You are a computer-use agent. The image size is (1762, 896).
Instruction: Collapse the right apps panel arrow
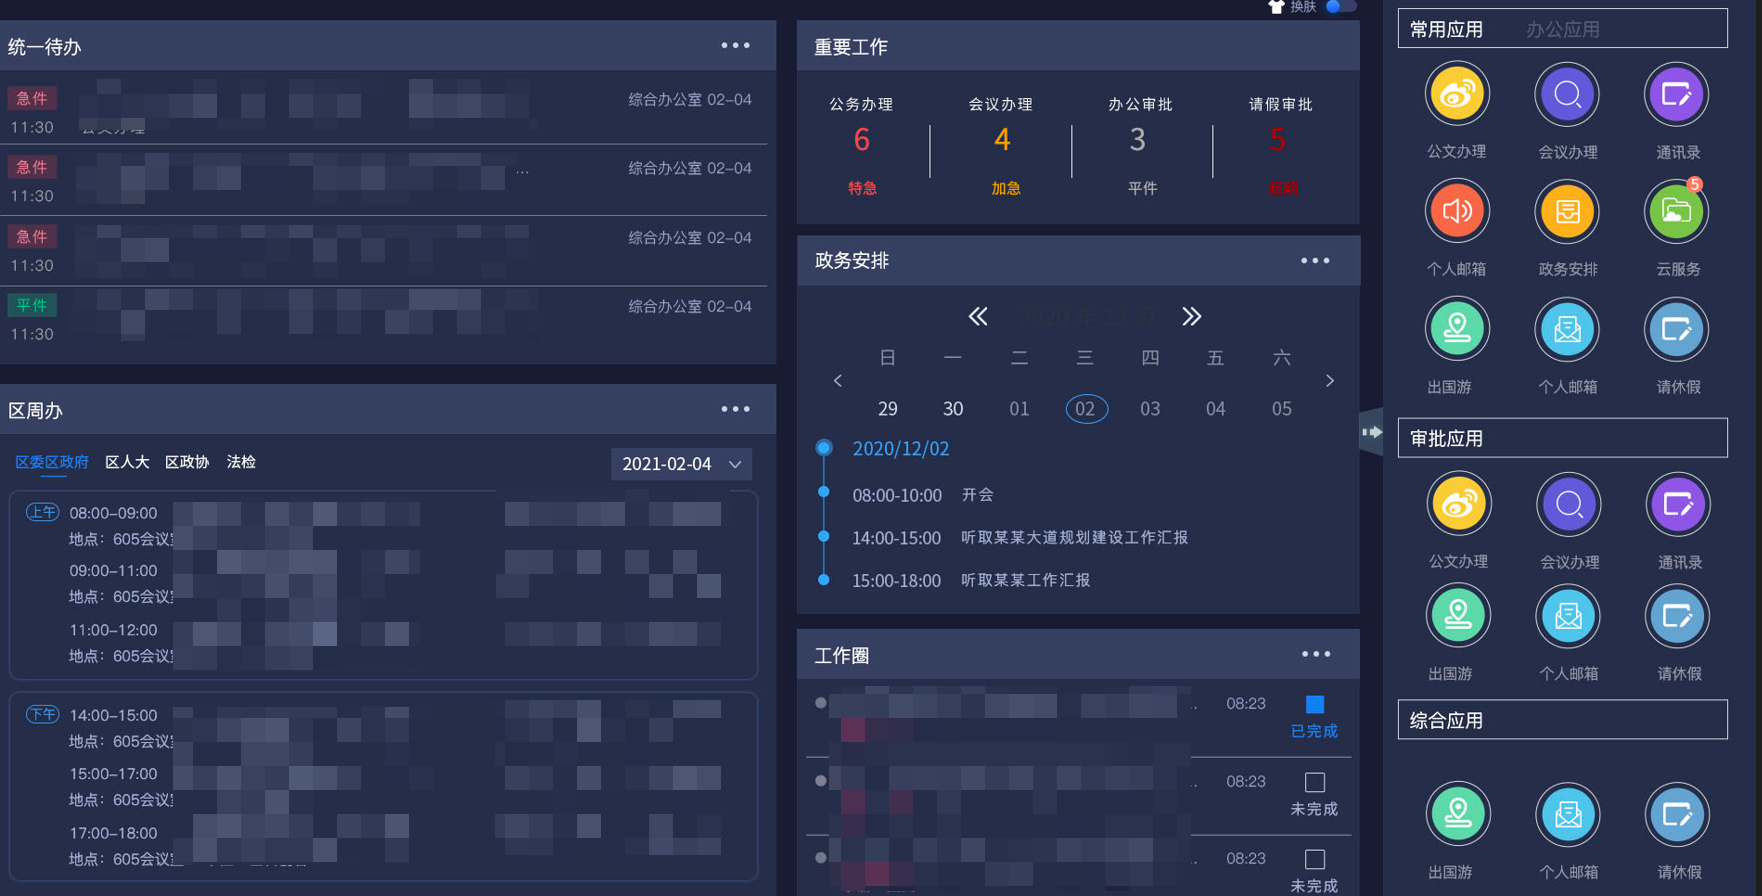pyautogui.click(x=1372, y=432)
